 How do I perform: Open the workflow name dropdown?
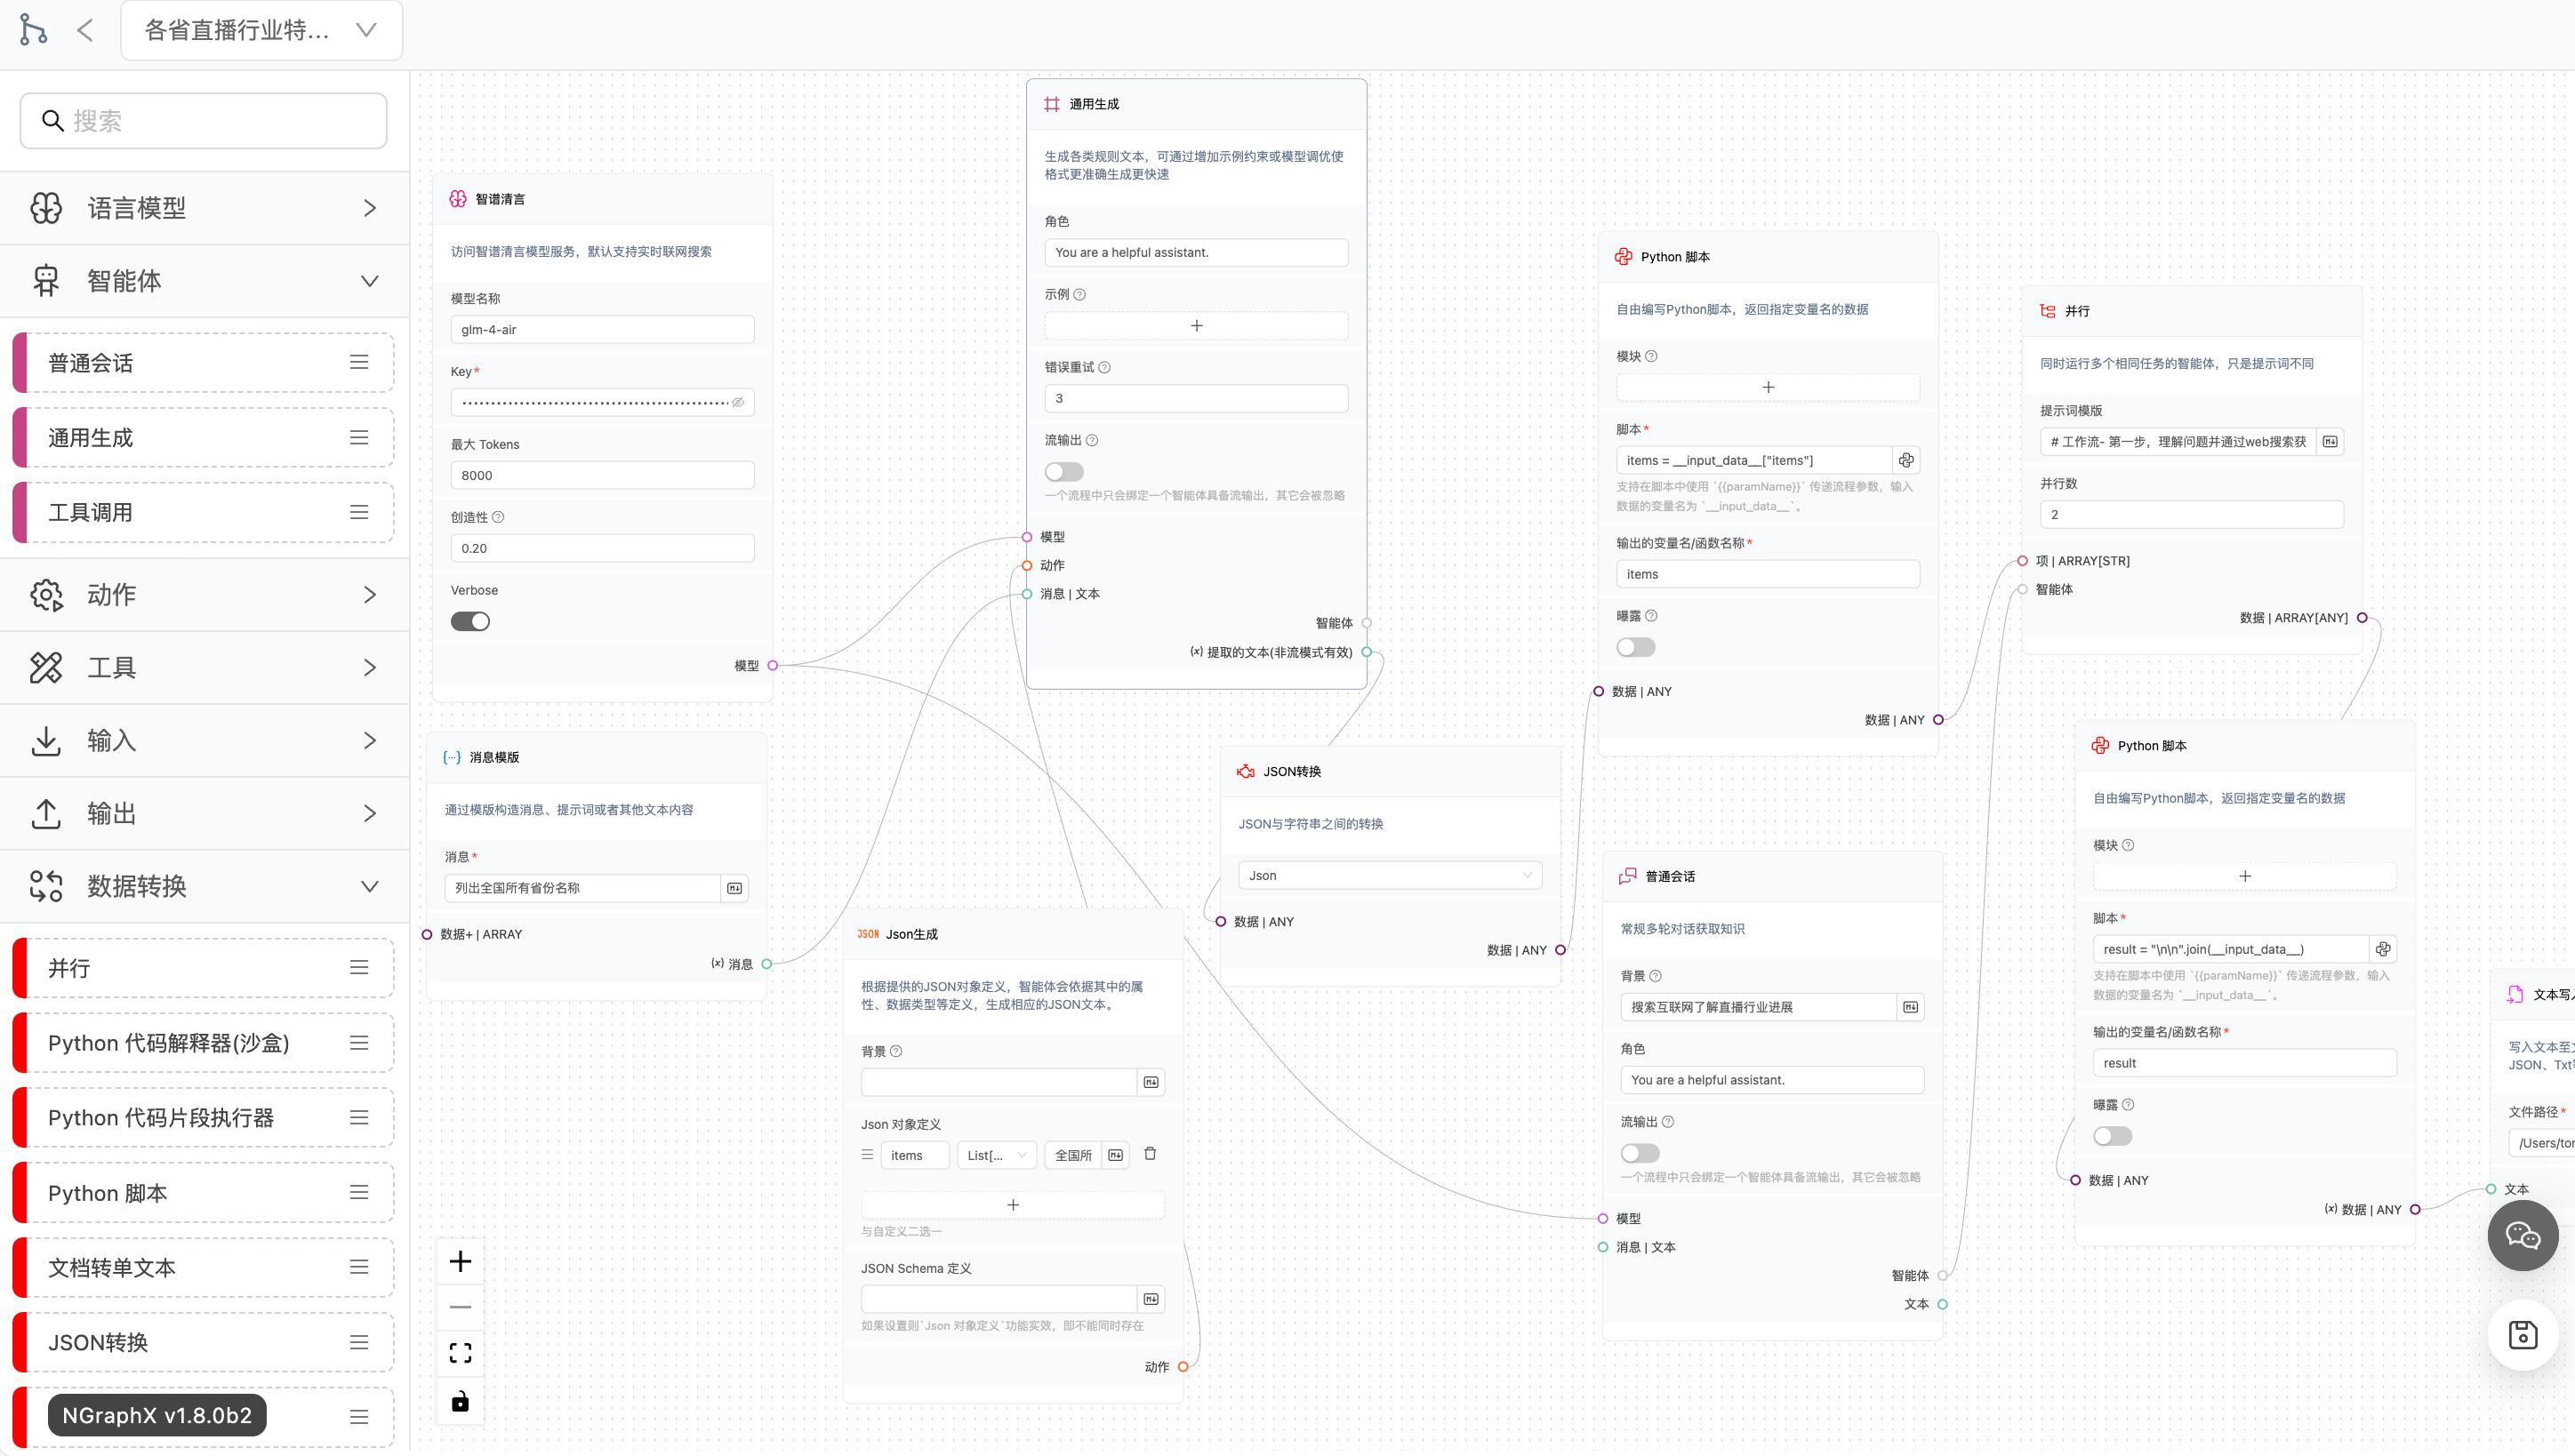click(262, 30)
